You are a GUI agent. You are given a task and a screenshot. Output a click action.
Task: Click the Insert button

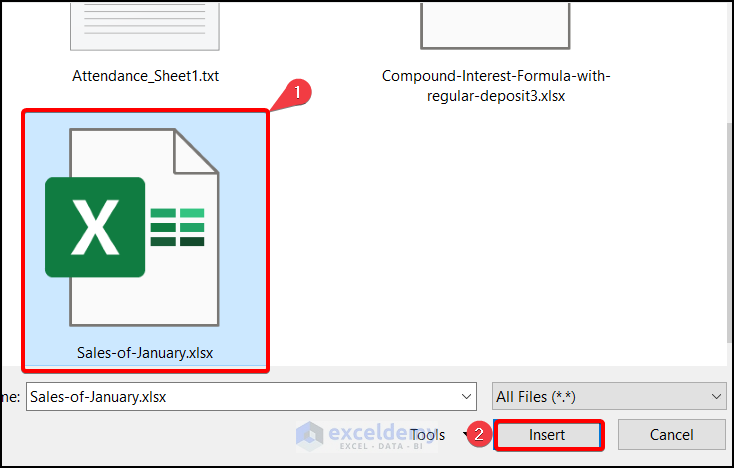[547, 435]
